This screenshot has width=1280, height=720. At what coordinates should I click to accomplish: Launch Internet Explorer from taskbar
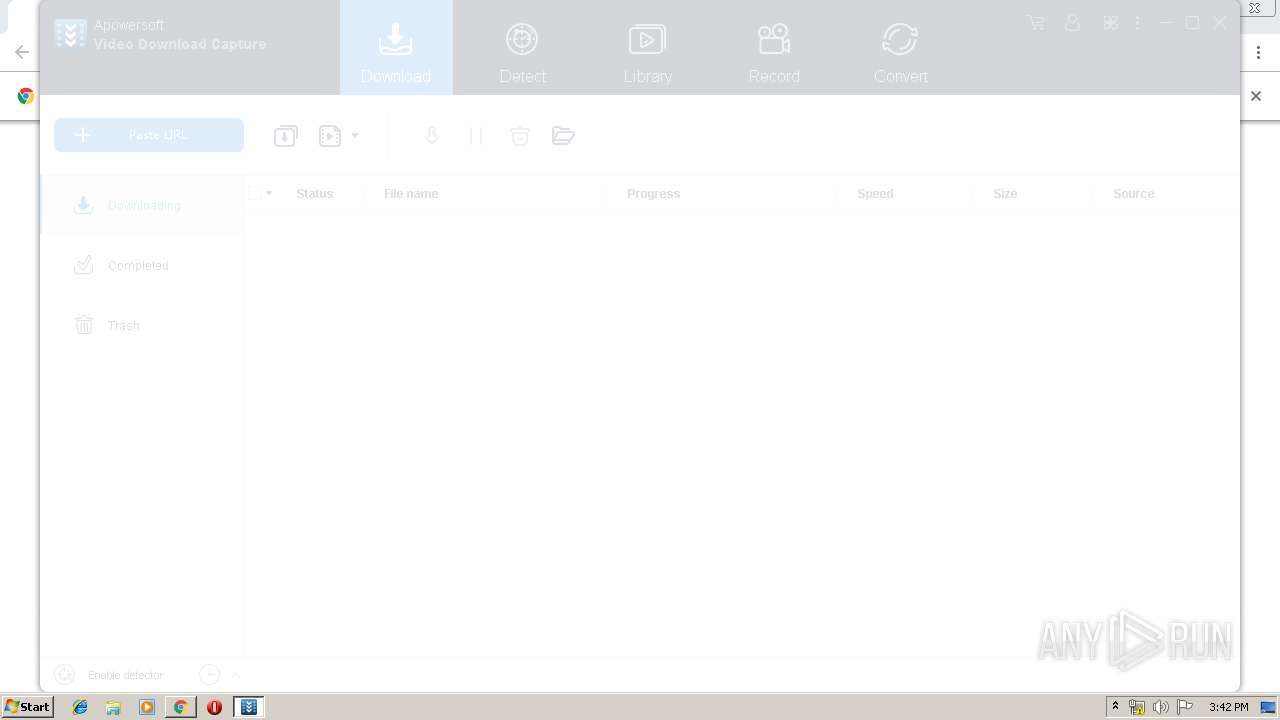80,707
